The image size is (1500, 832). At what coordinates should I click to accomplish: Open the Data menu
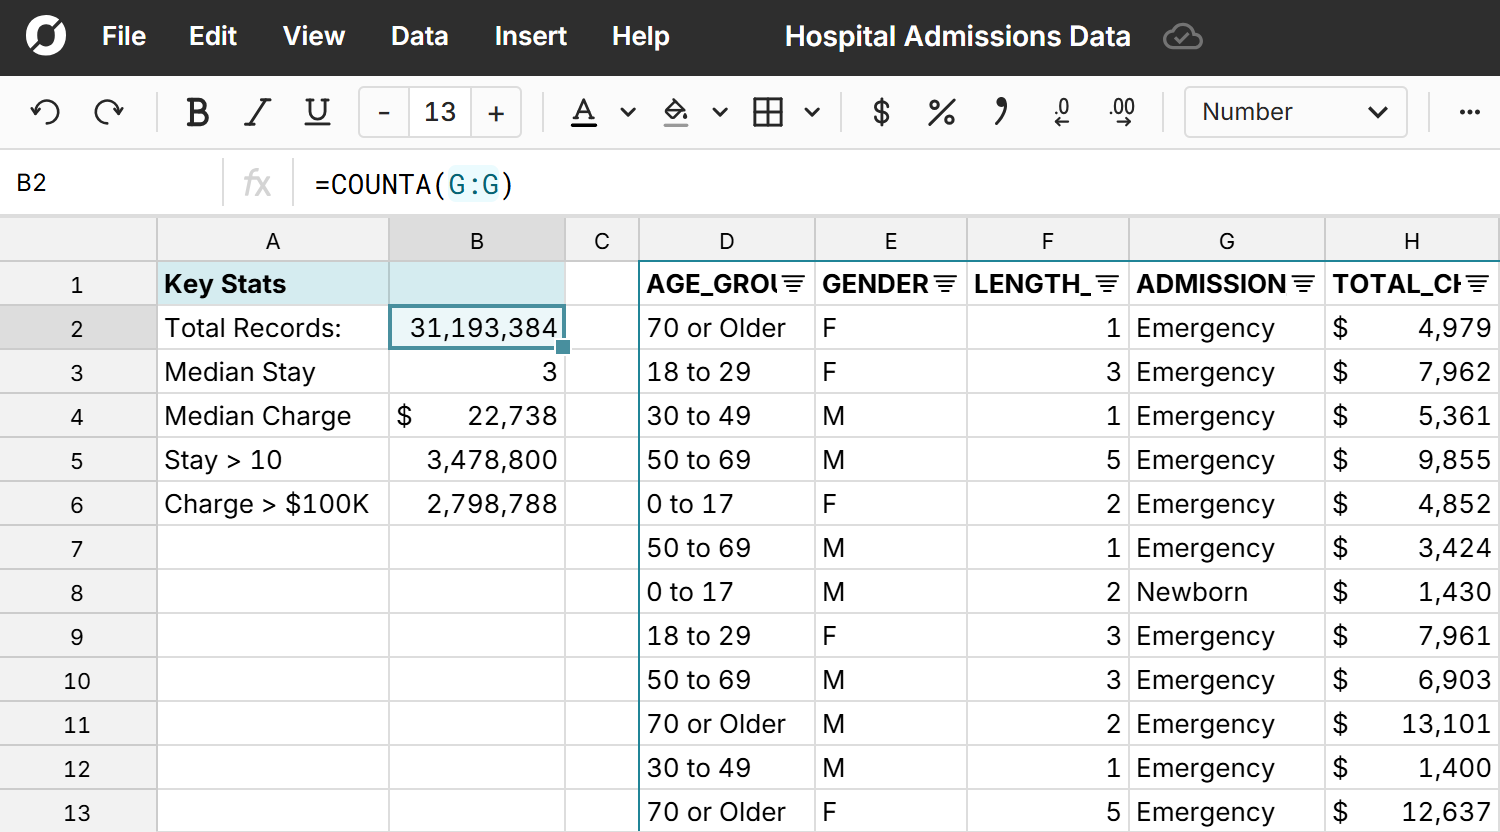click(419, 36)
